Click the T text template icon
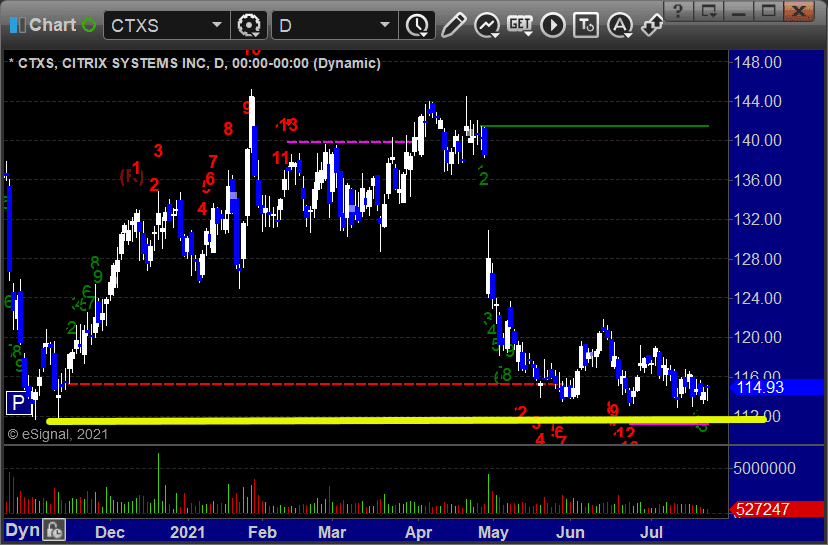Viewport: 828px width, 545px height. (x=586, y=25)
